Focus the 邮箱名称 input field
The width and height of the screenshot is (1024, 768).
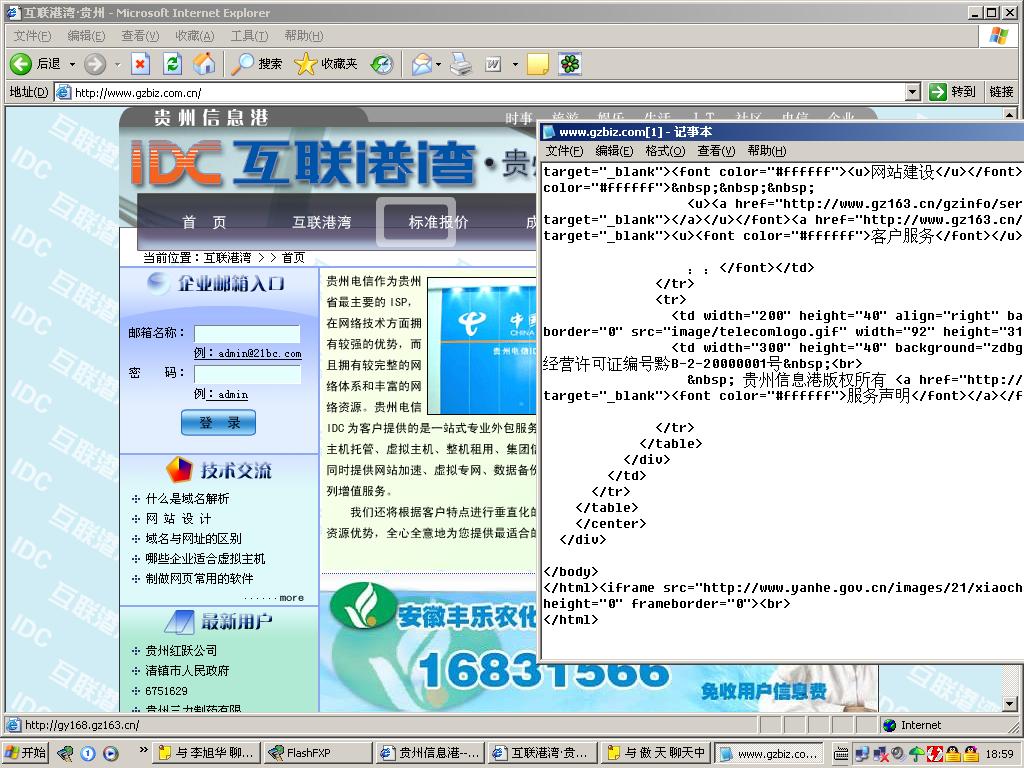point(247,334)
